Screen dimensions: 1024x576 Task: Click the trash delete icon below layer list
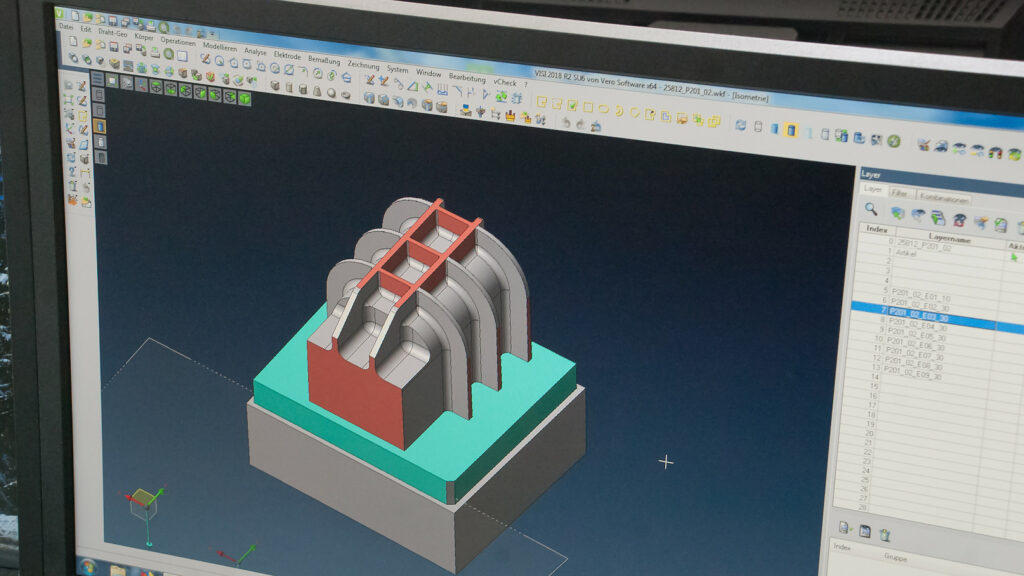(x=885, y=535)
